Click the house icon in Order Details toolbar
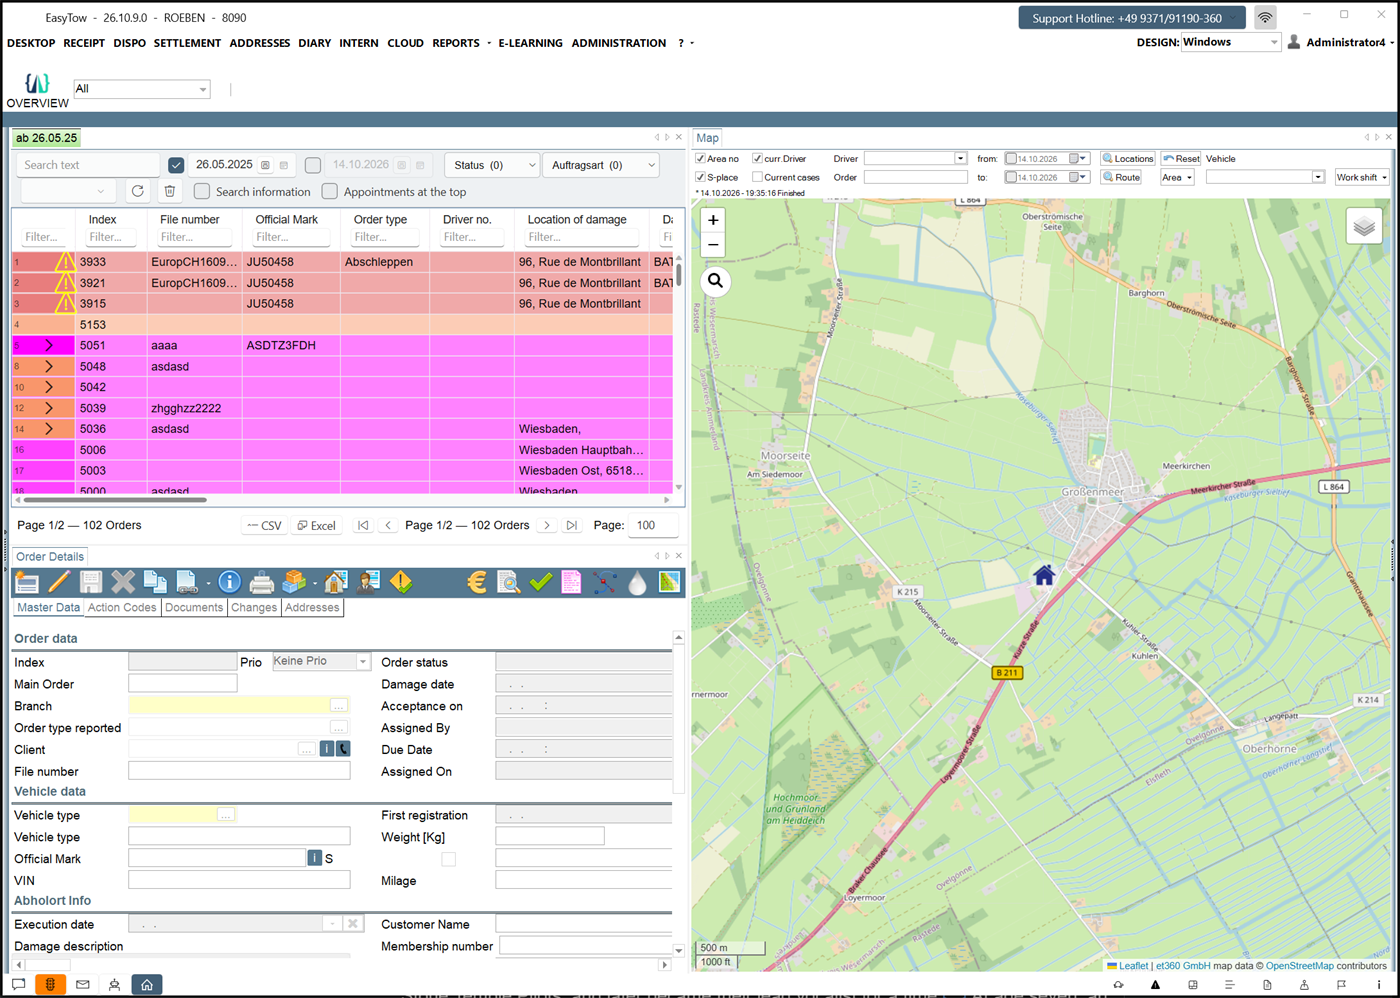1400x998 pixels. [336, 582]
